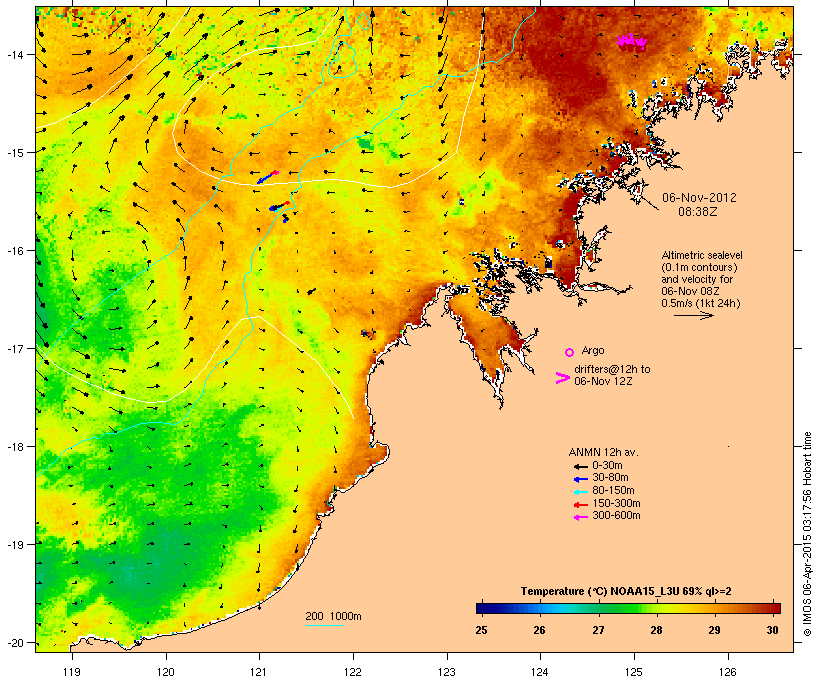The image size is (820, 680).
Task: Click the 122 longitude axis label
Action: point(353,672)
